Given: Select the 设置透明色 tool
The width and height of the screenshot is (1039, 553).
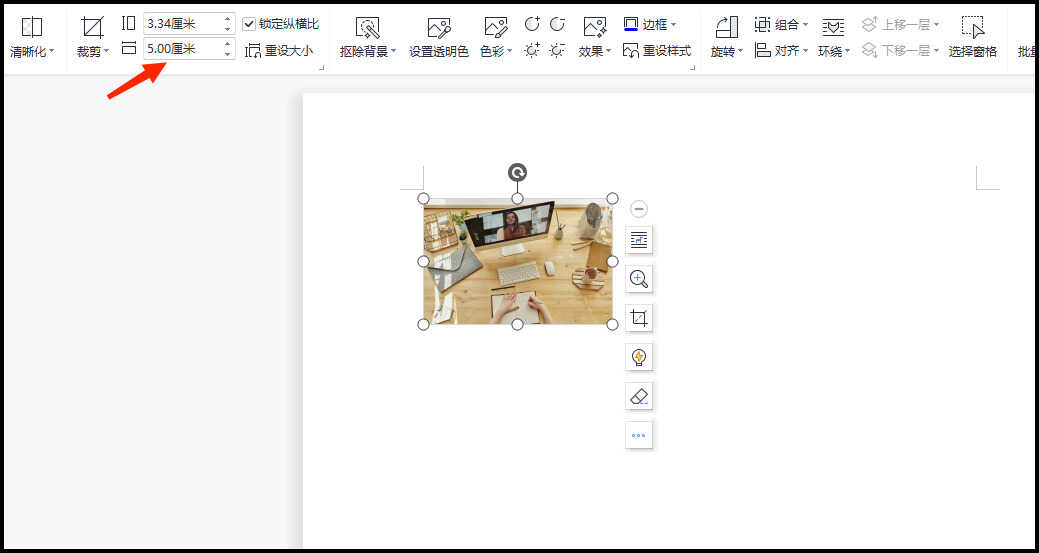Looking at the screenshot, I should coord(439,36).
